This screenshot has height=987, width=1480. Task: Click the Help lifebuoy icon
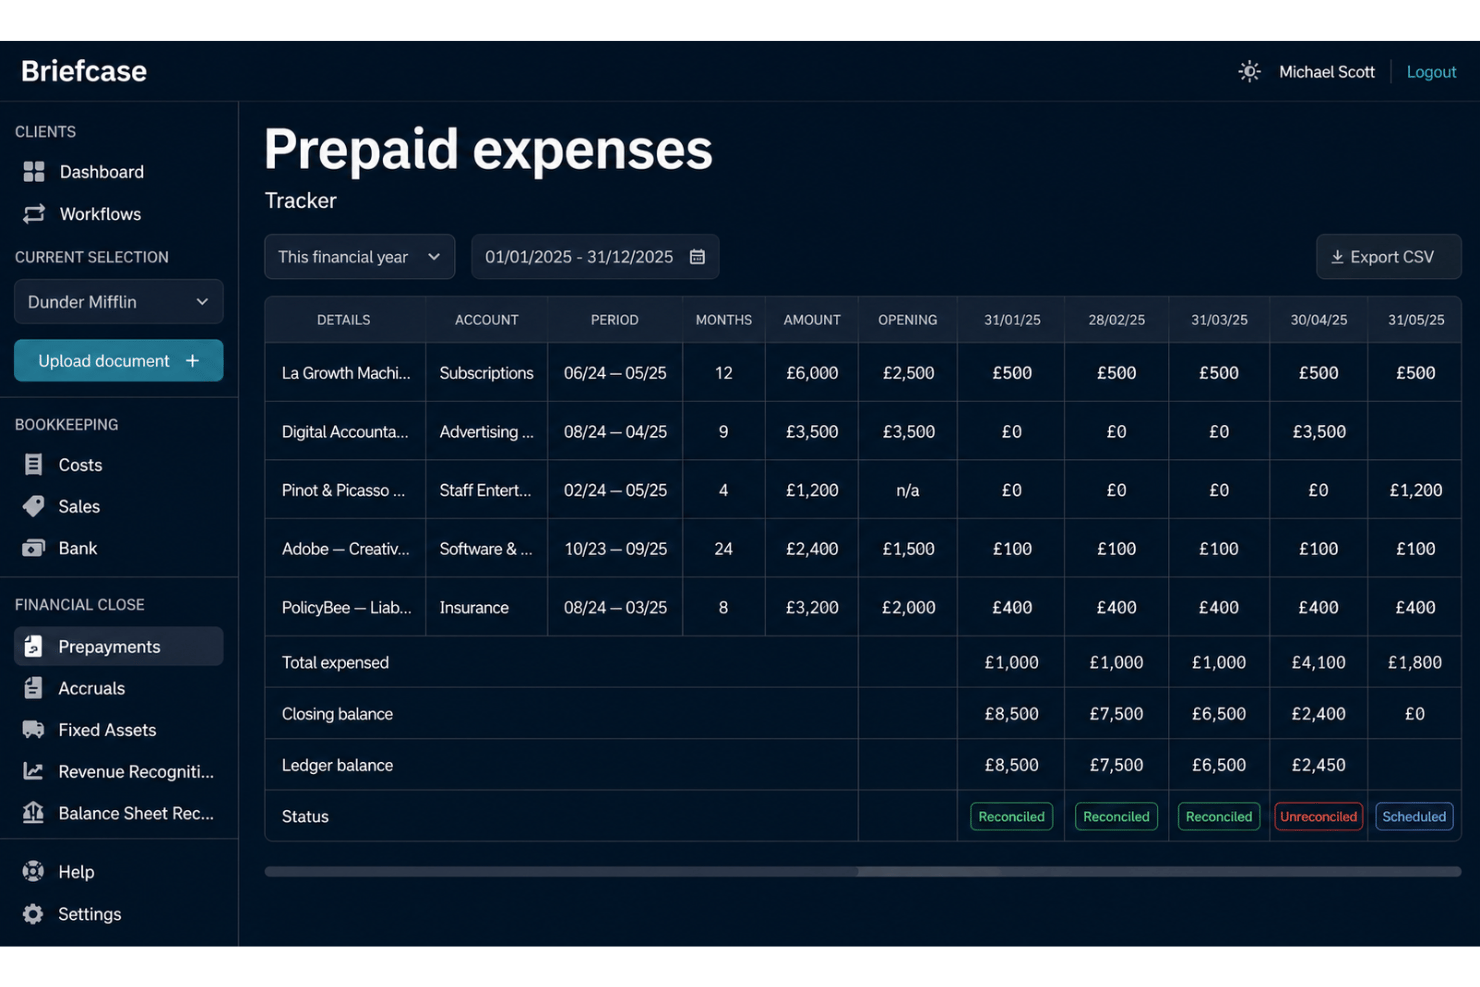point(33,872)
